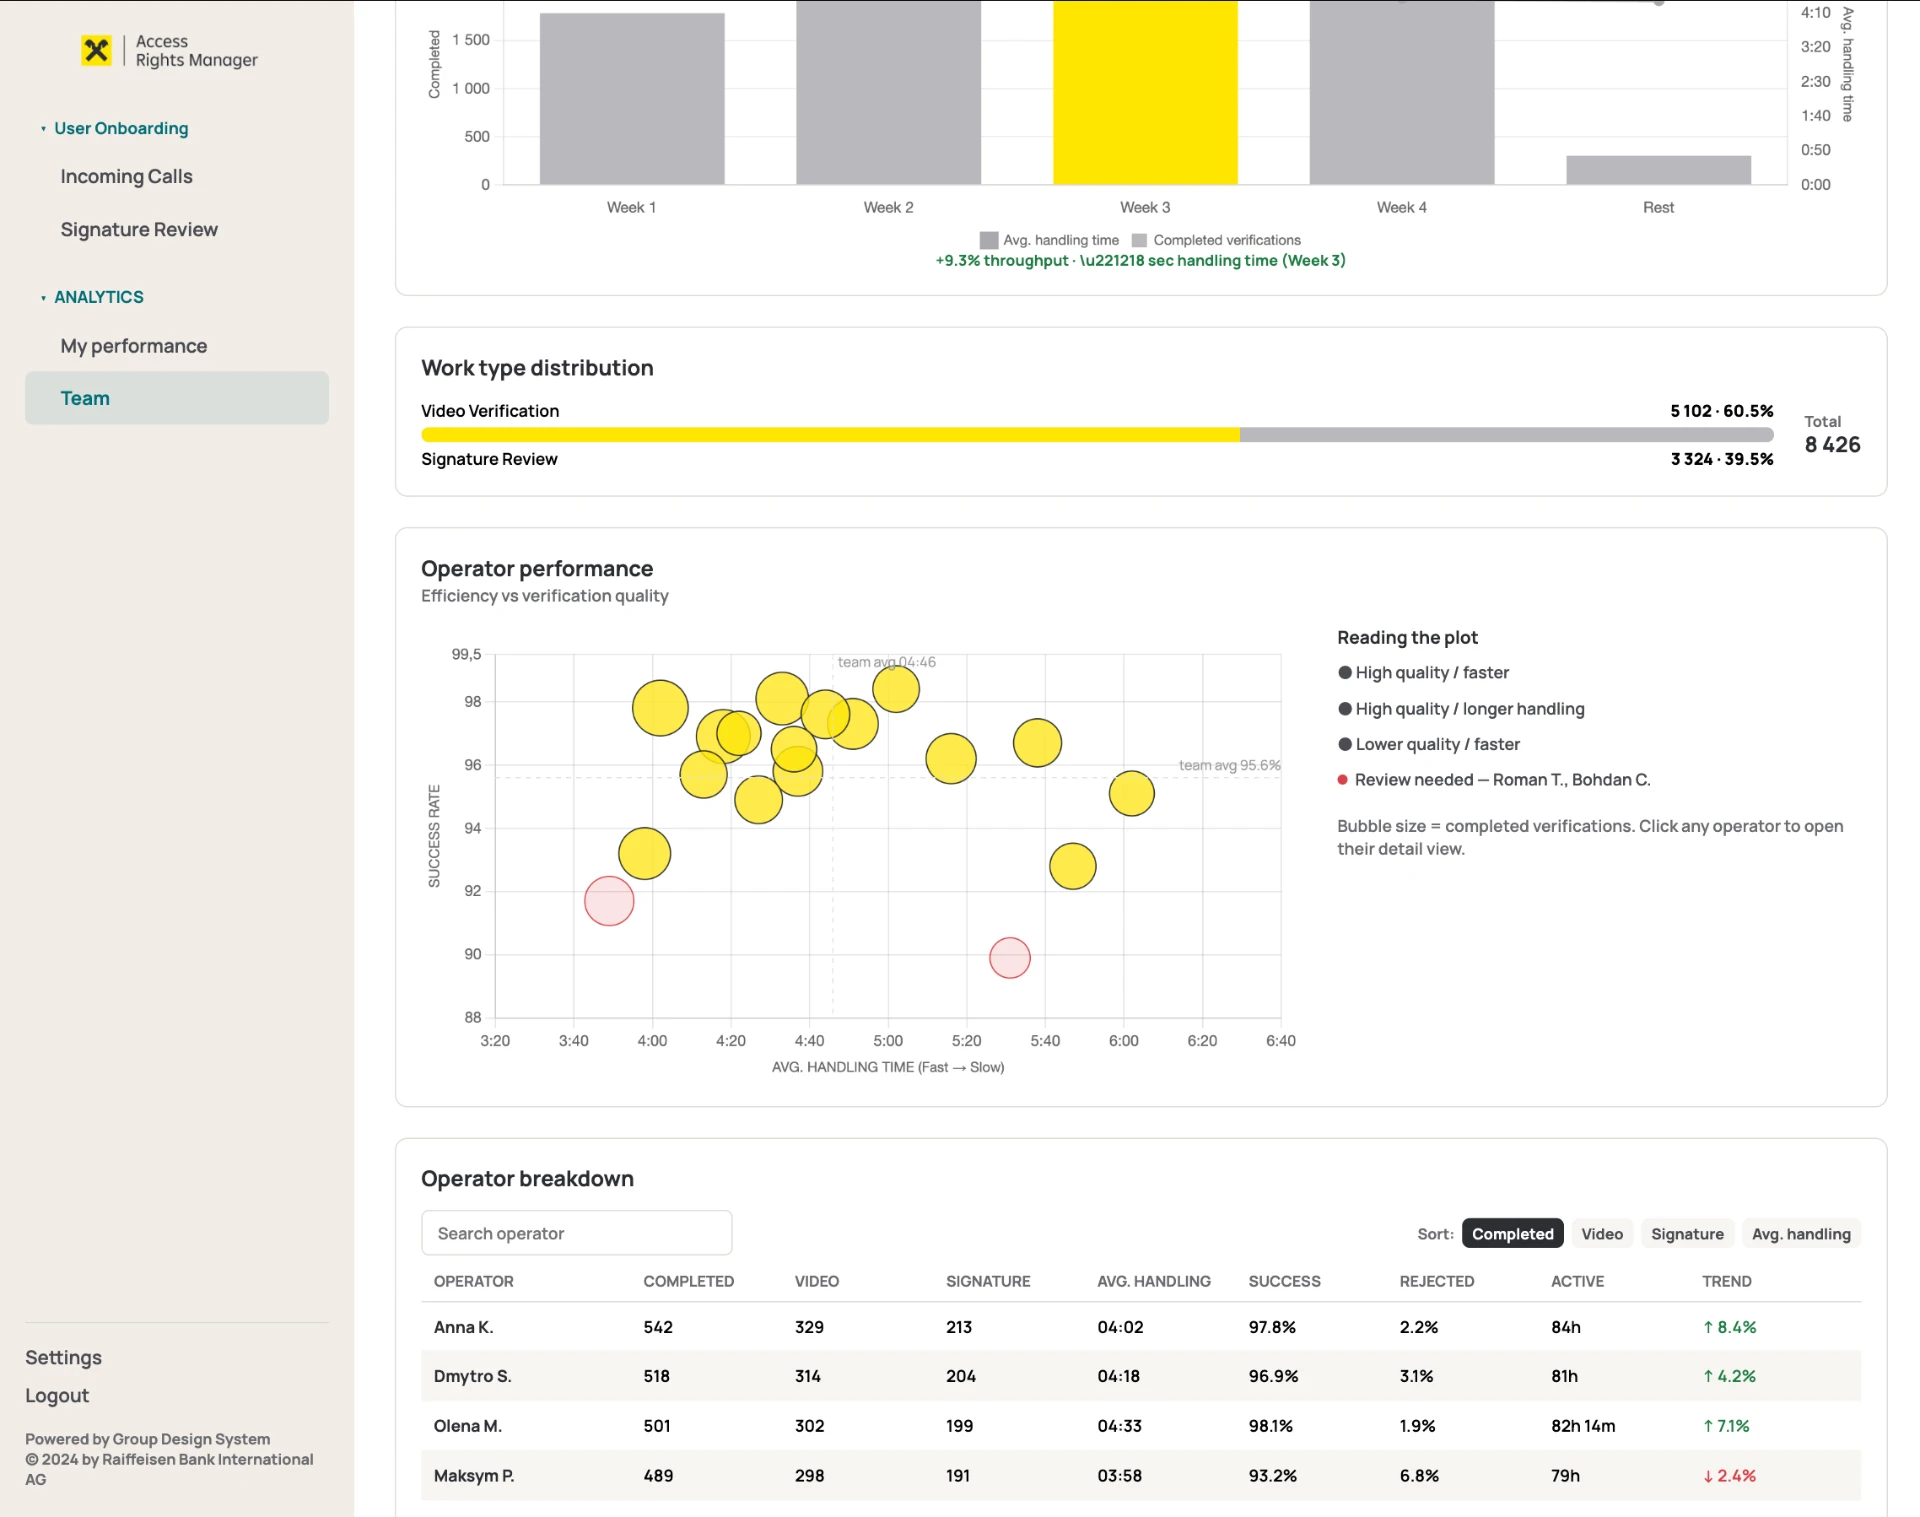Click the COMPLETED column header
This screenshot has height=1517, width=1920.
(689, 1281)
